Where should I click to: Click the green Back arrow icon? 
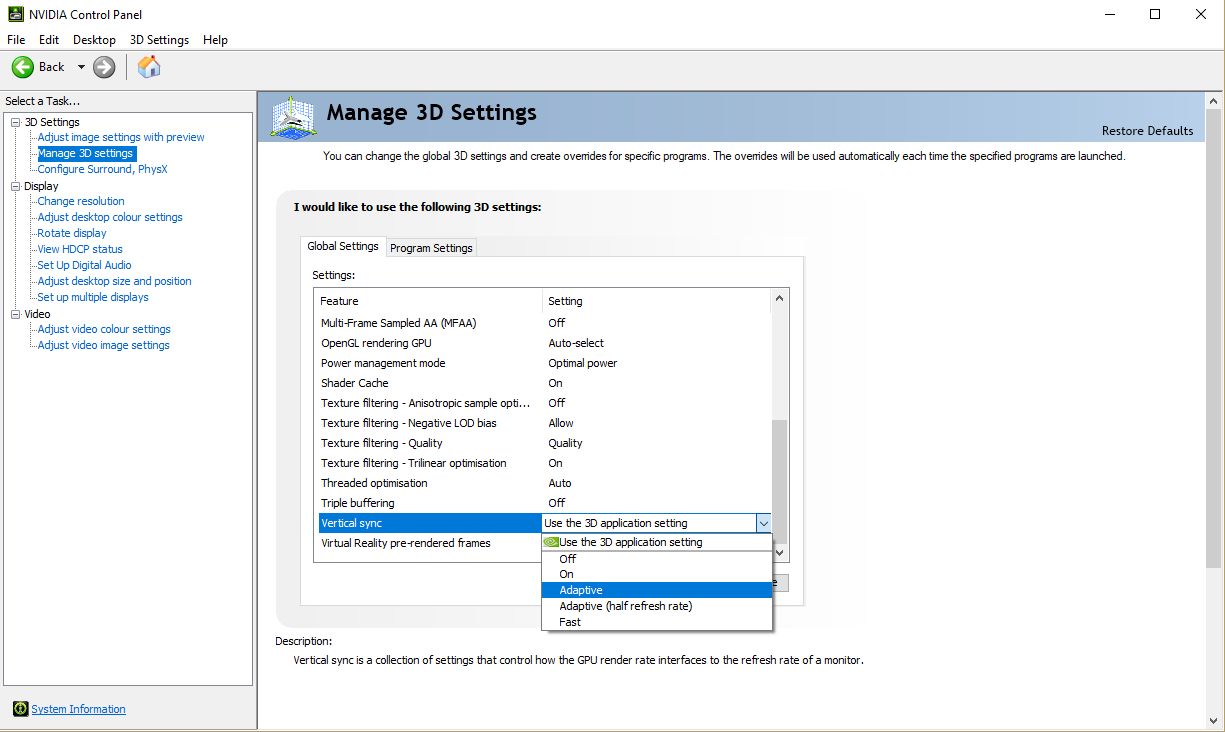tap(23, 67)
